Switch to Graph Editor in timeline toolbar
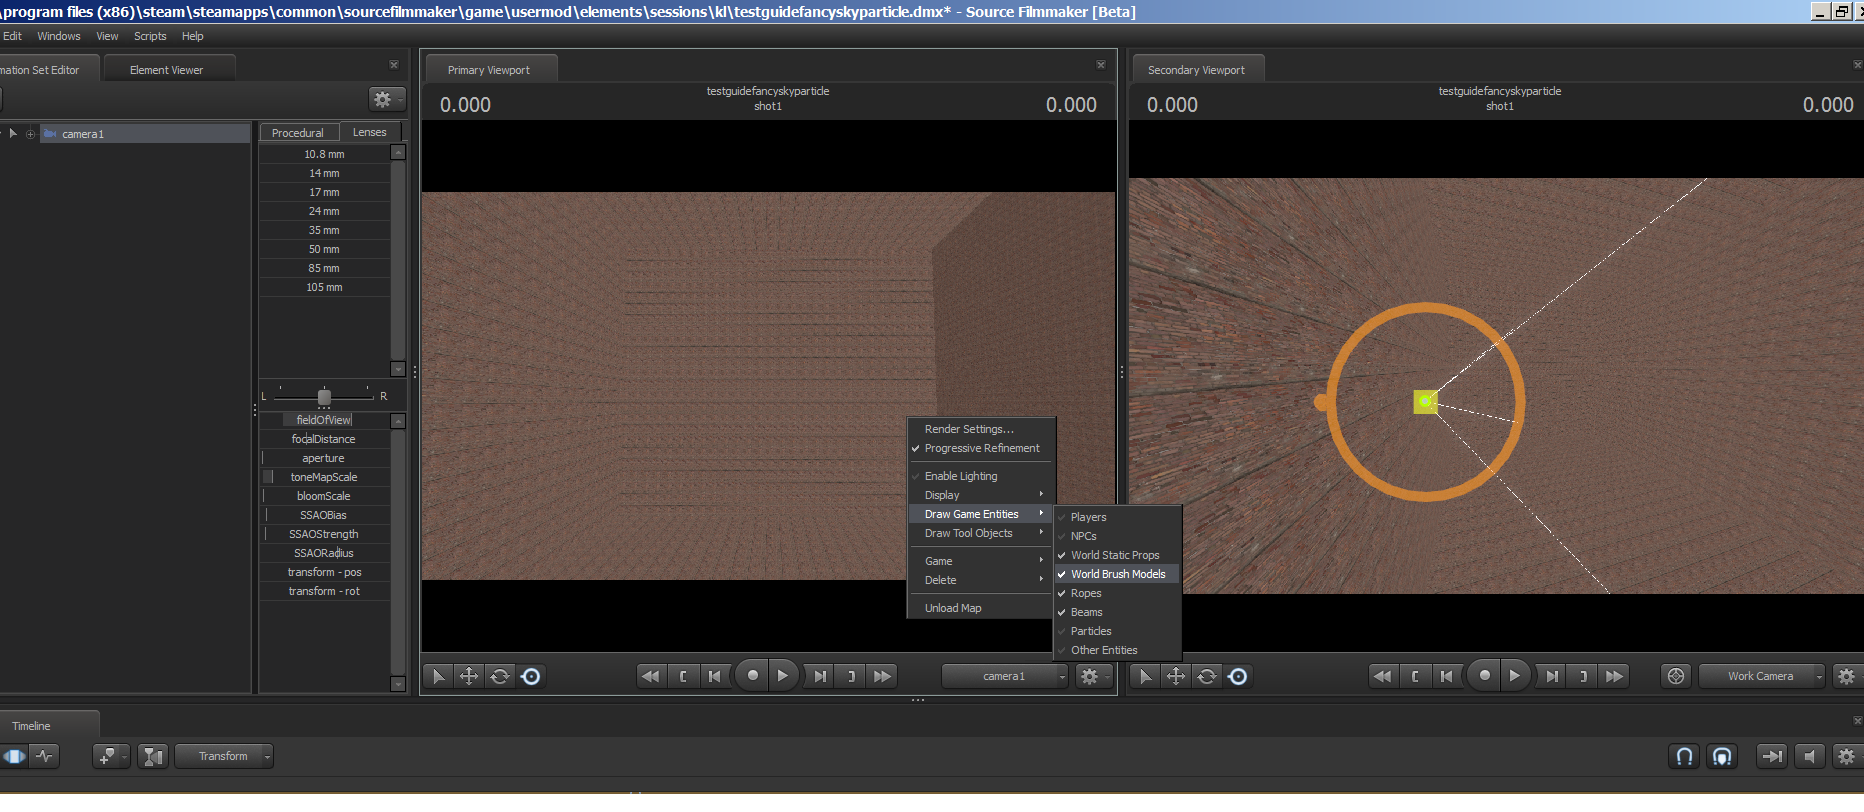Viewport: 1864px width, 812px height. point(45,757)
